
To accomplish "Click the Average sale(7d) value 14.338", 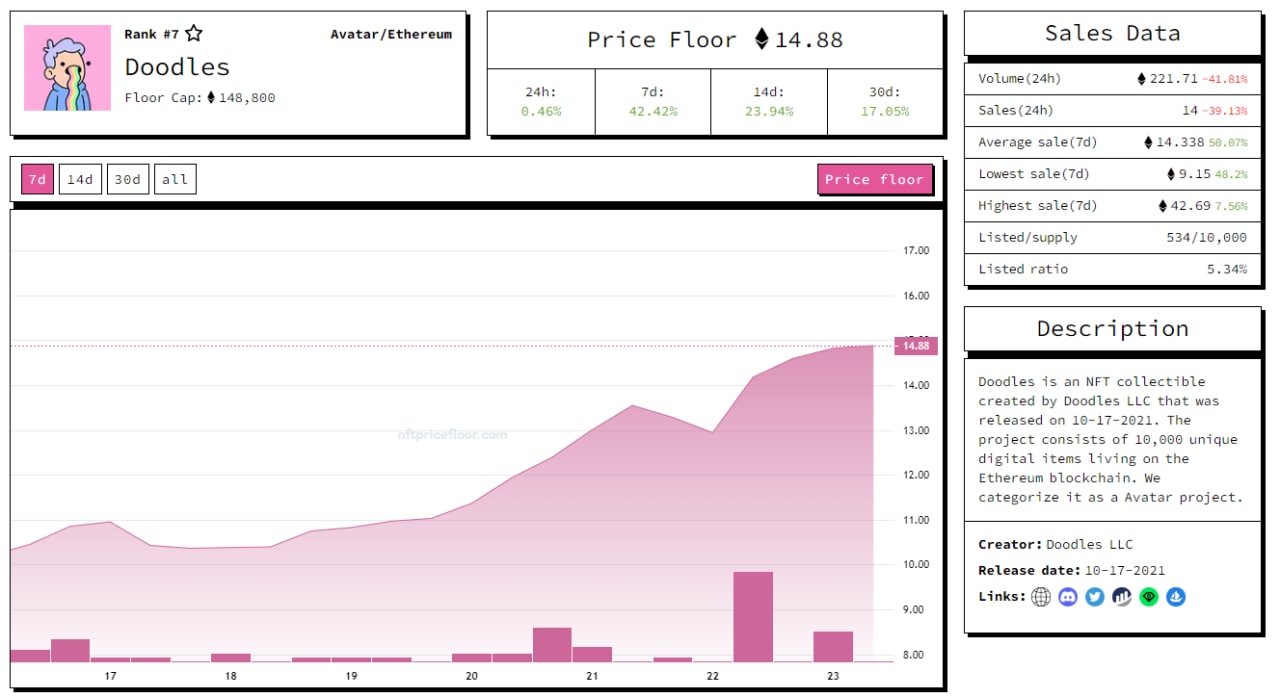I will 1180,142.
